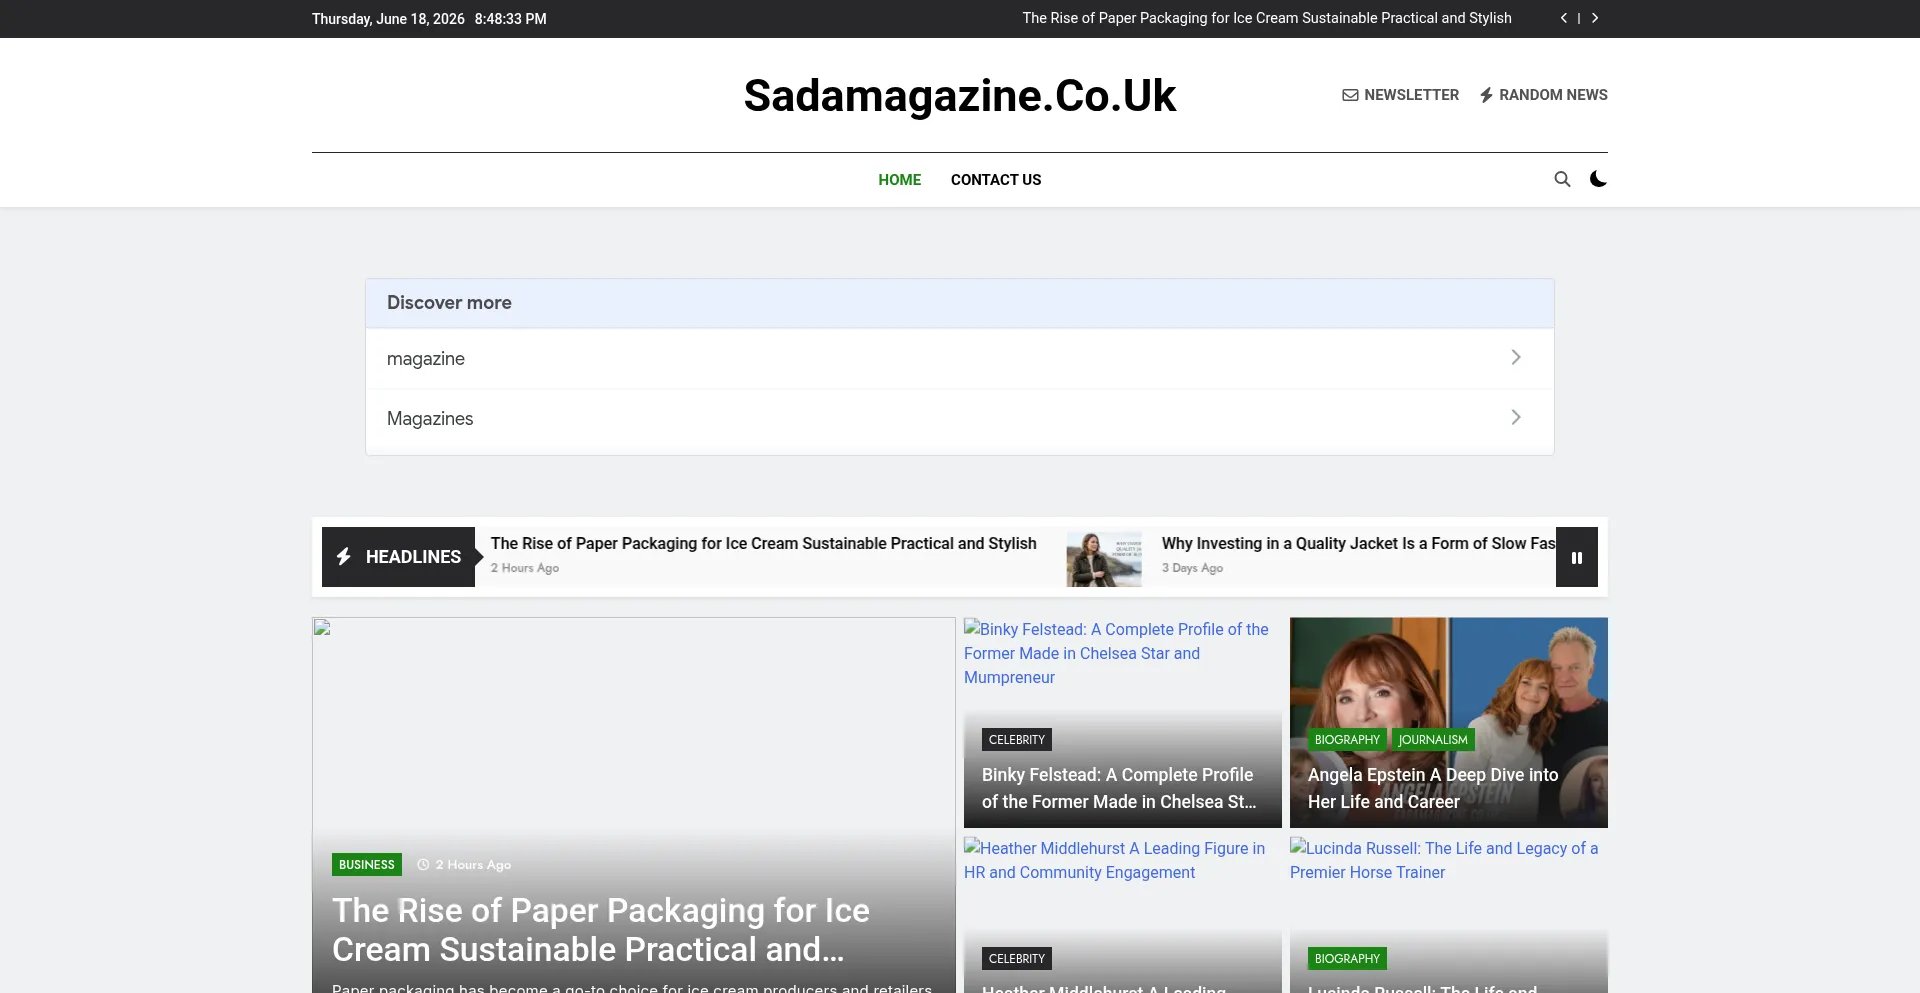Click the Journalism tag on Angela Epstein card
Viewport: 1920px width, 993px height.
point(1433,740)
